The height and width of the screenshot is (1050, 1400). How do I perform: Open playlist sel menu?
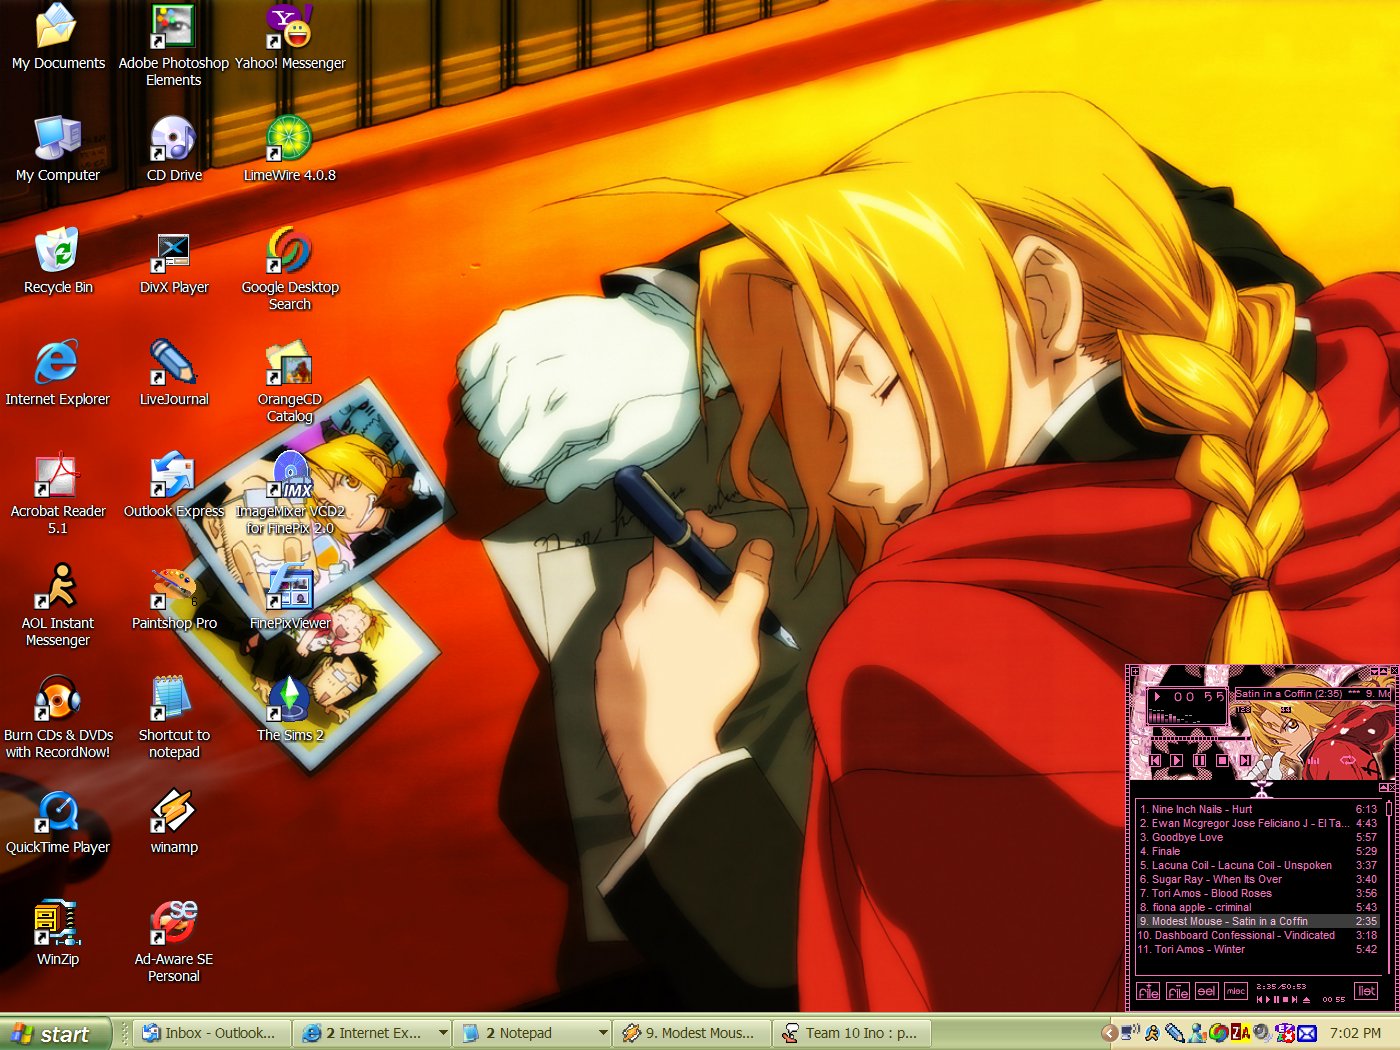(1207, 991)
